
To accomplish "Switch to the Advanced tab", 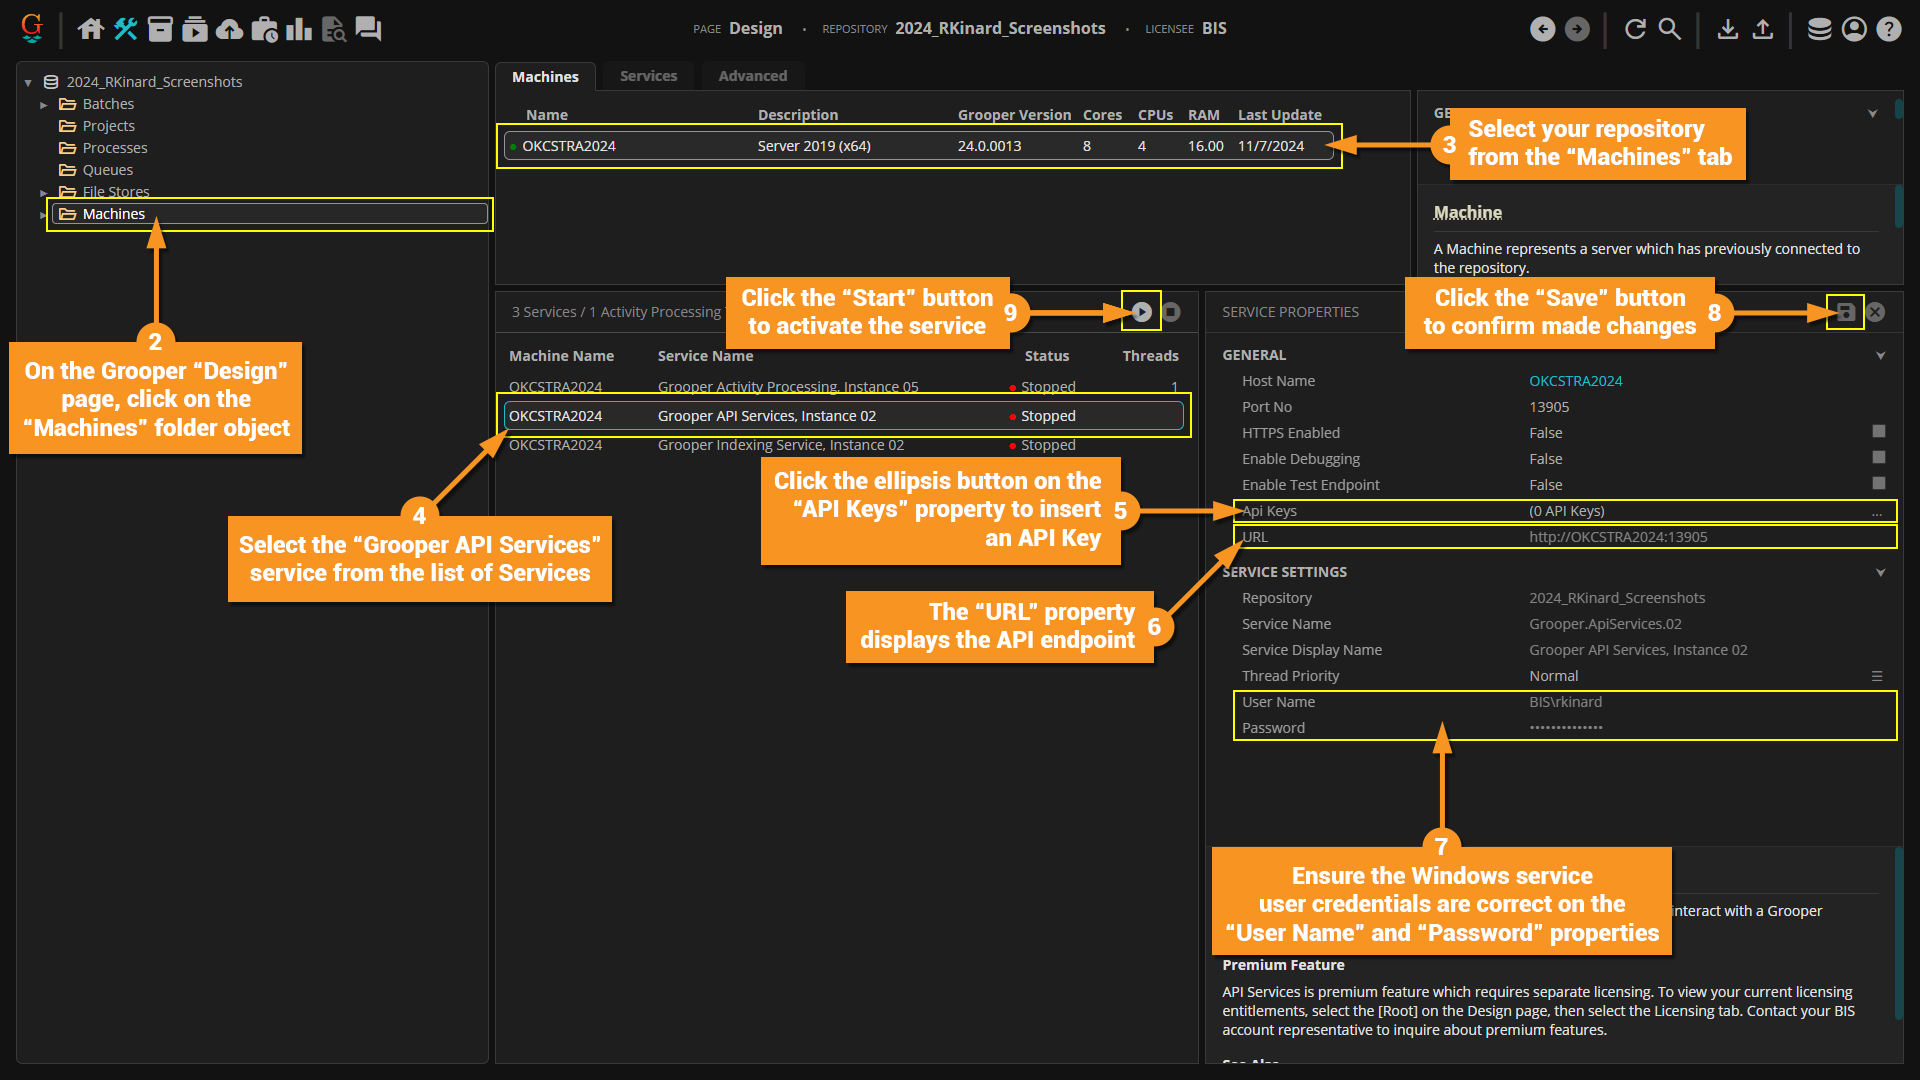I will [x=752, y=76].
